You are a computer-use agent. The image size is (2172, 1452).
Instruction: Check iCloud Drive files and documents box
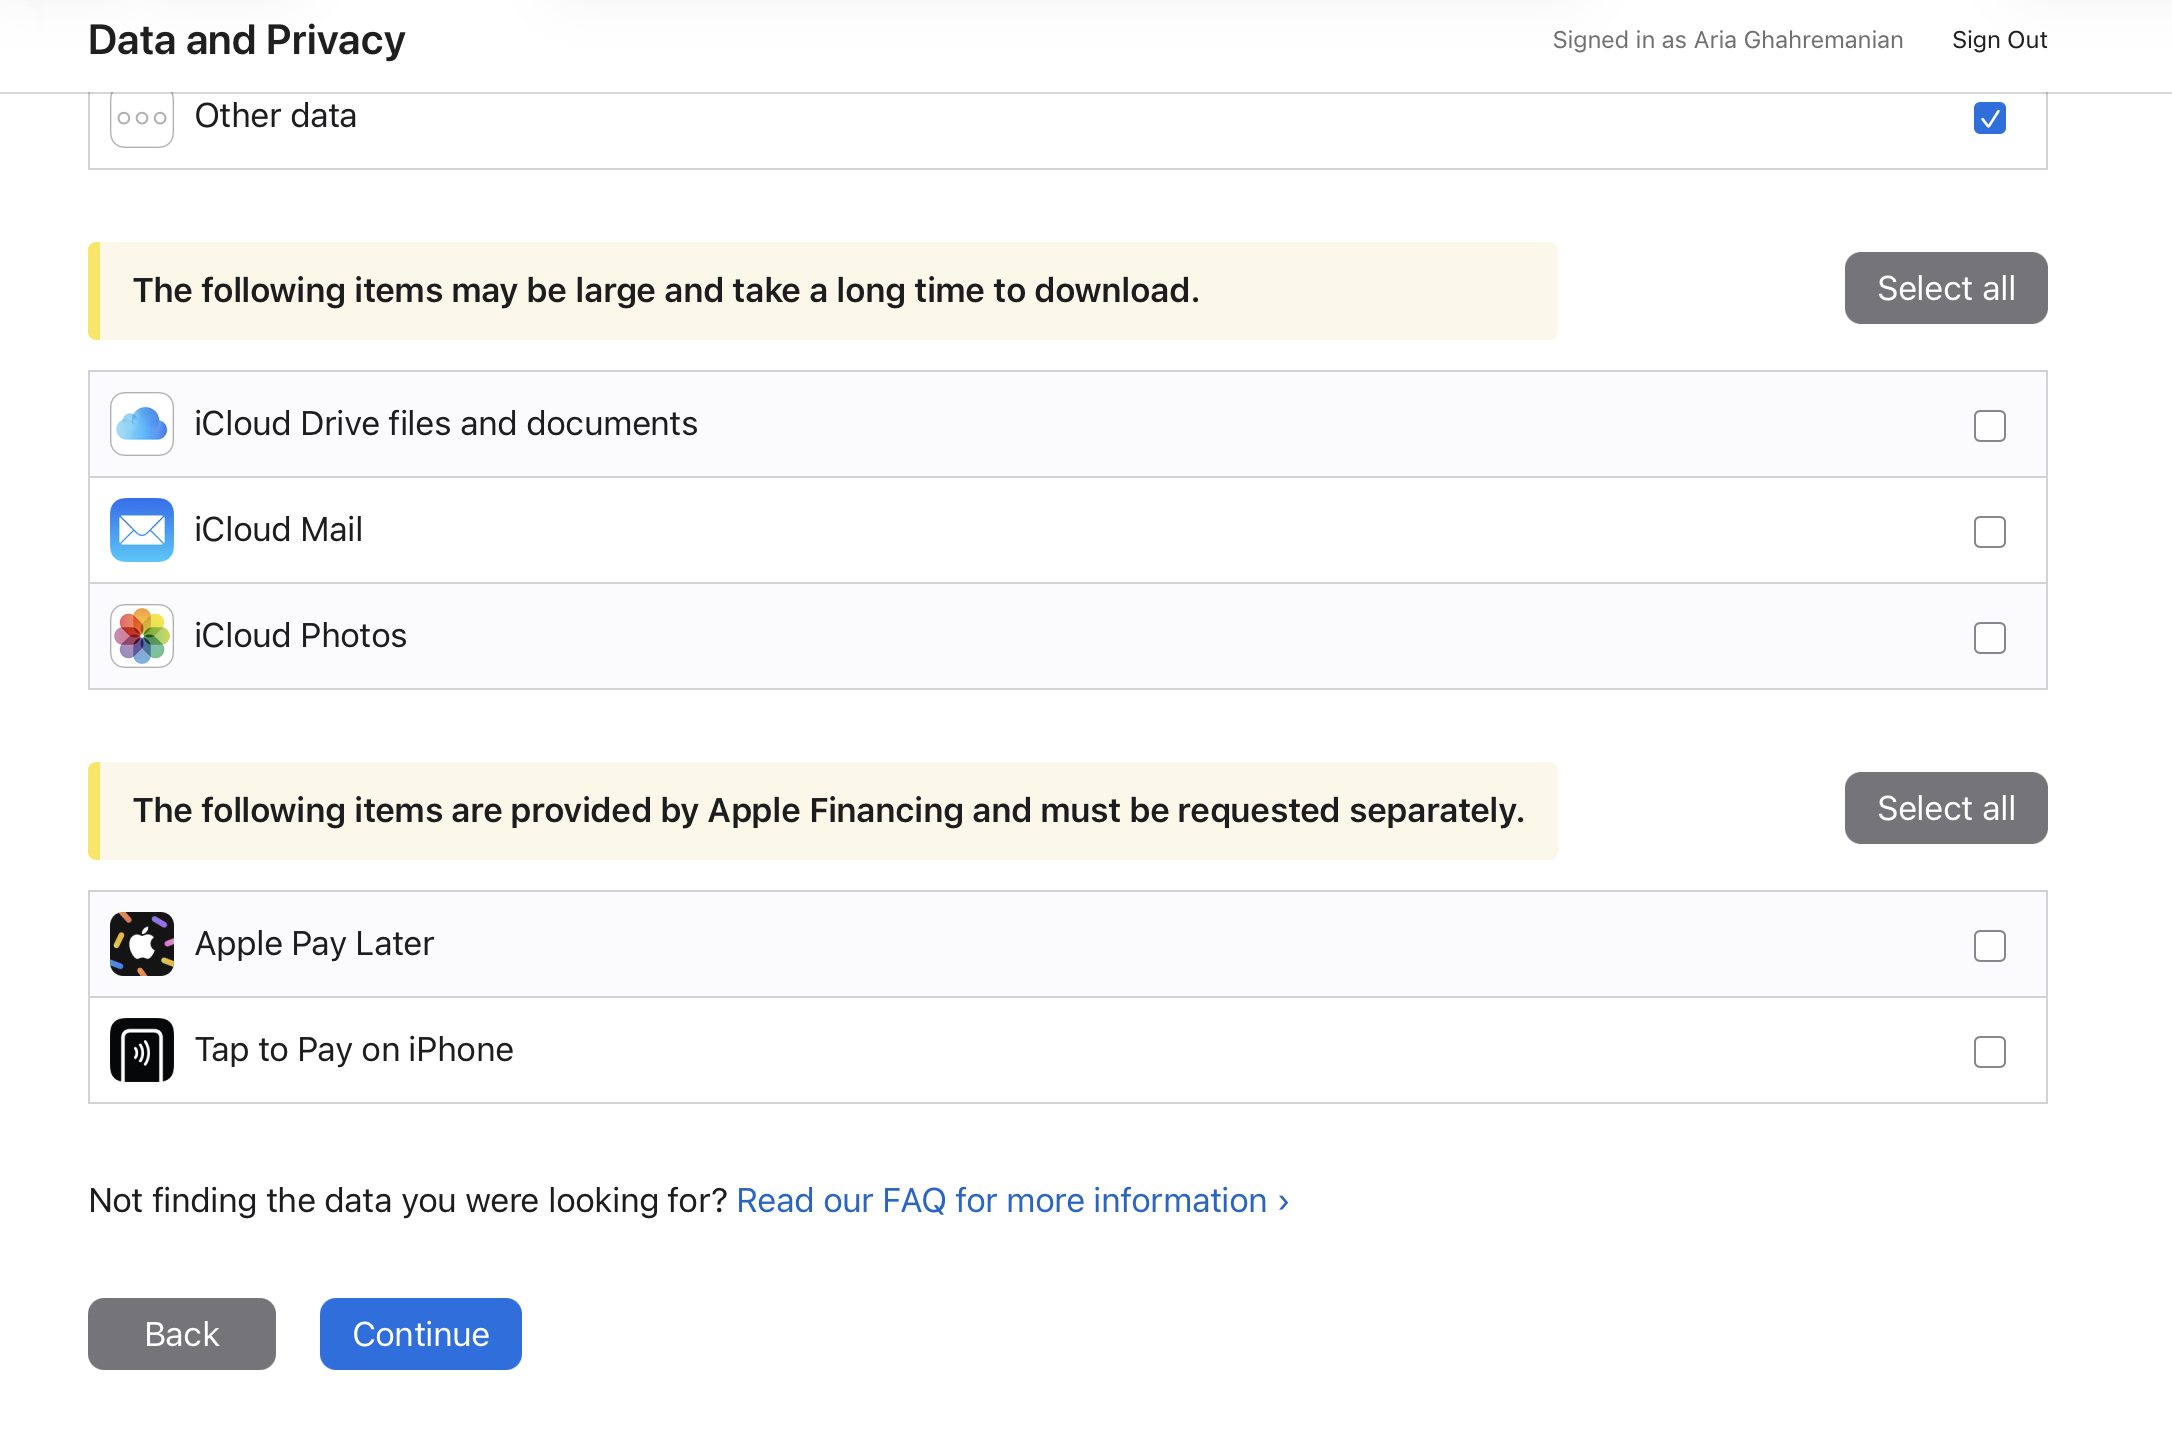(x=1989, y=426)
